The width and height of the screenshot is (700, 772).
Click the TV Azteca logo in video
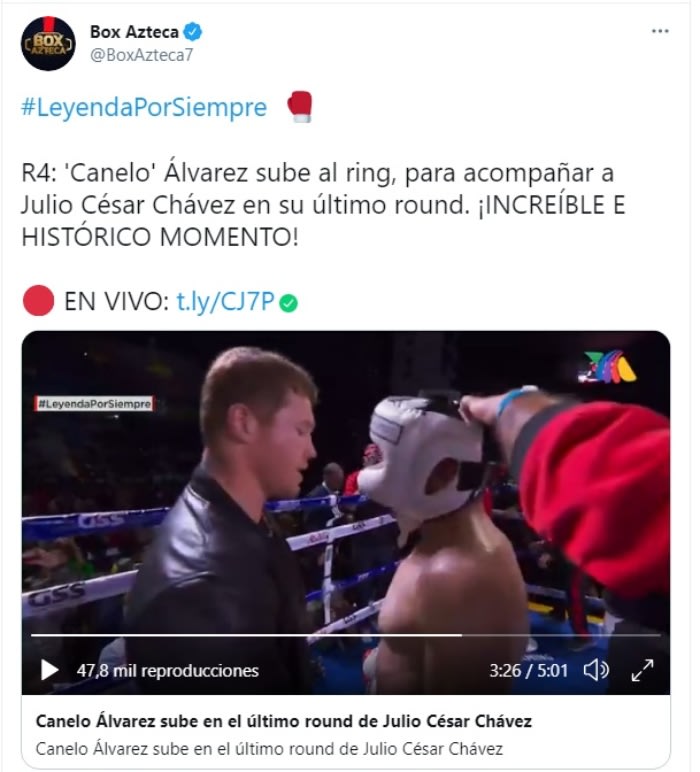pyautogui.click(x=608, y=367)
